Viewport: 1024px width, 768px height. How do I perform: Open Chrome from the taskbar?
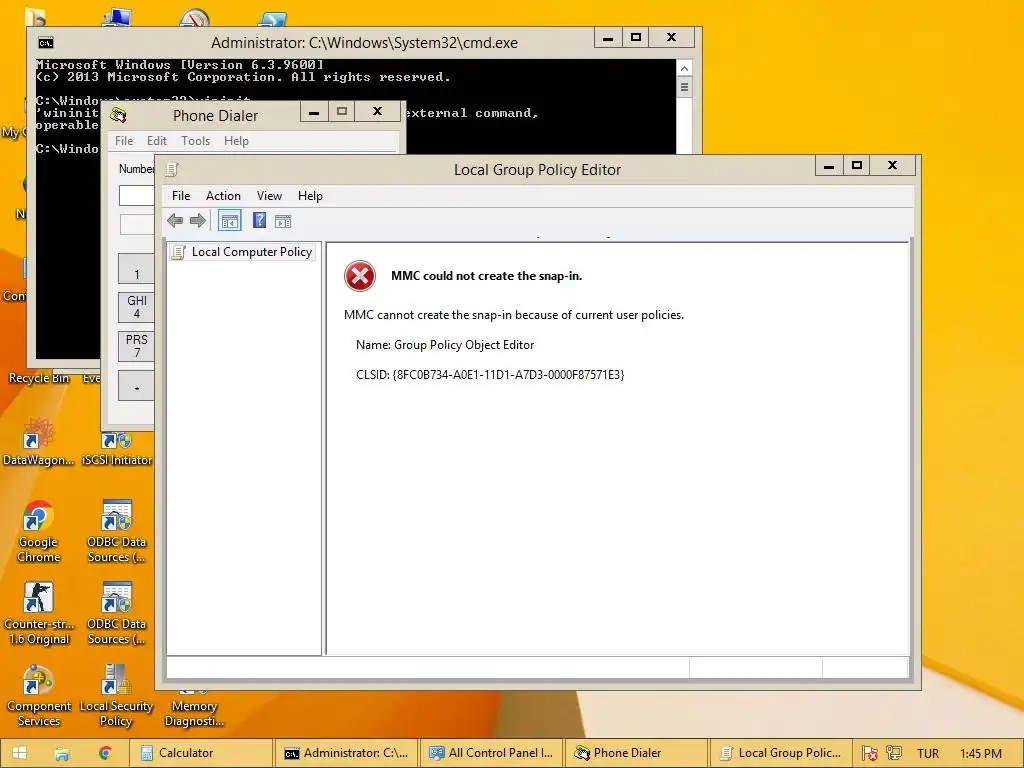(104, 754)
